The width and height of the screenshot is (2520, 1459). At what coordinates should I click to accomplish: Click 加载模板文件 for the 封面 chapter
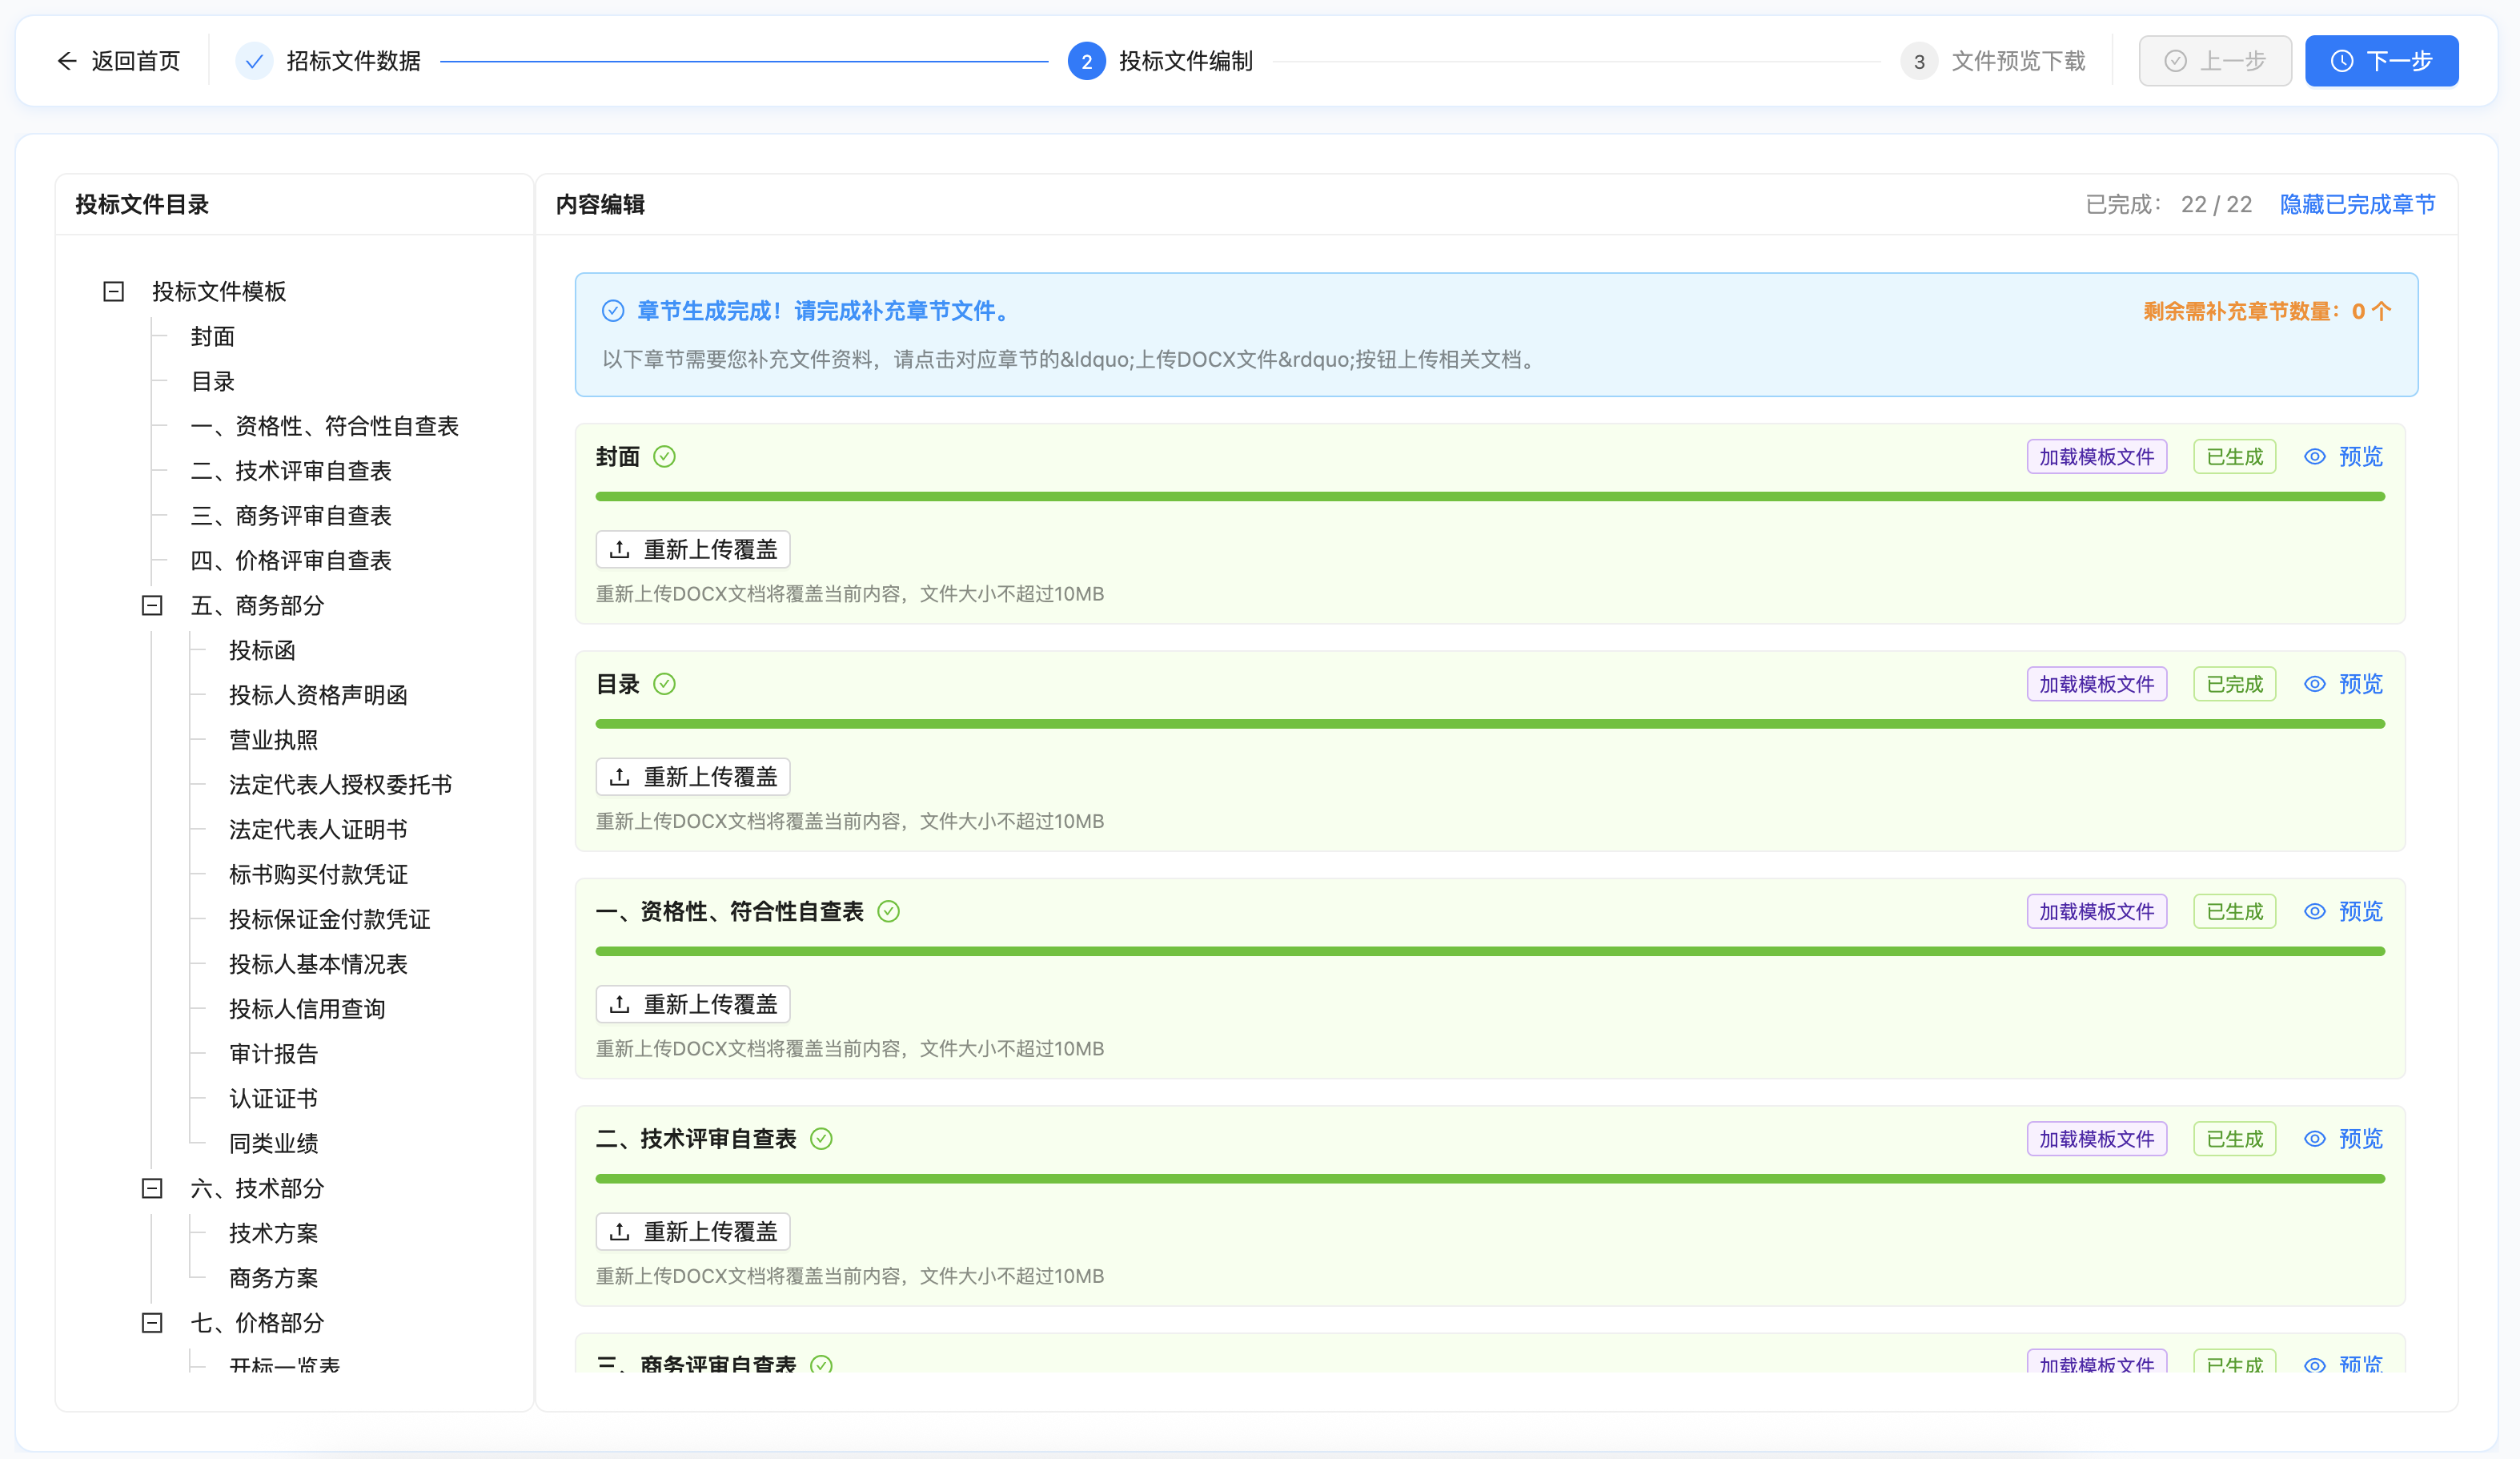pyautogui.click(x=2096, y=456)
